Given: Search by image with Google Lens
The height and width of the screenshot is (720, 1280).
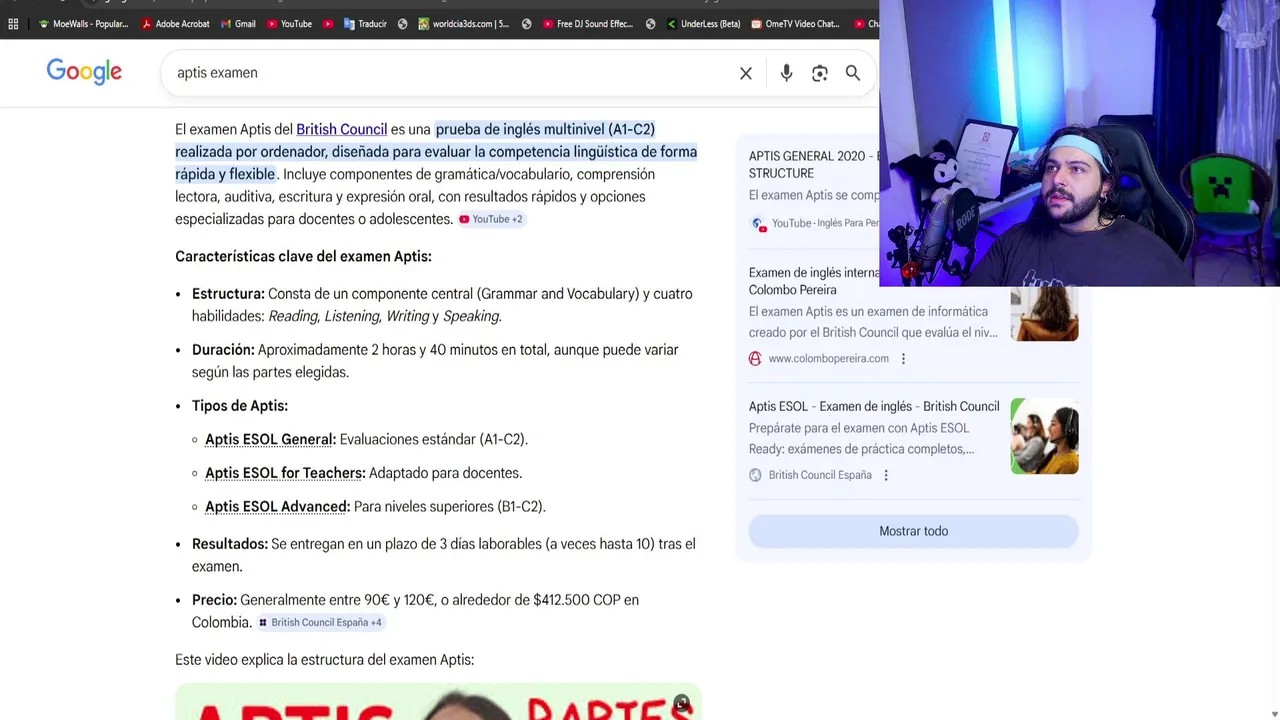Looking at the screenshot, I should 820,73.
